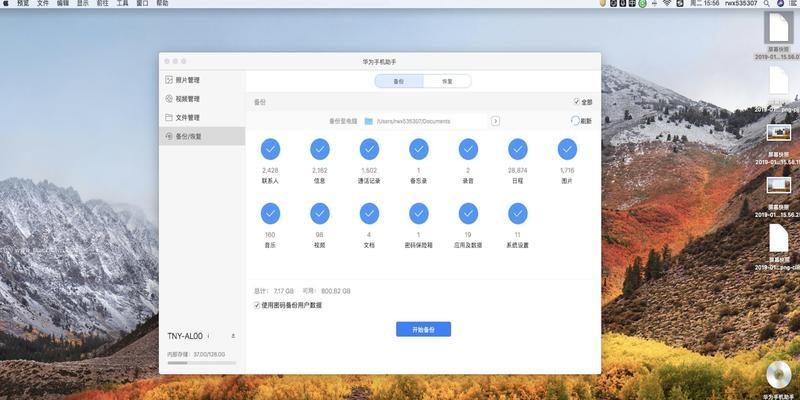Toggle 使用密码备份用户数据 checkbox
Viewport: 800px width, 400px height.
click(x=257, y=305)
